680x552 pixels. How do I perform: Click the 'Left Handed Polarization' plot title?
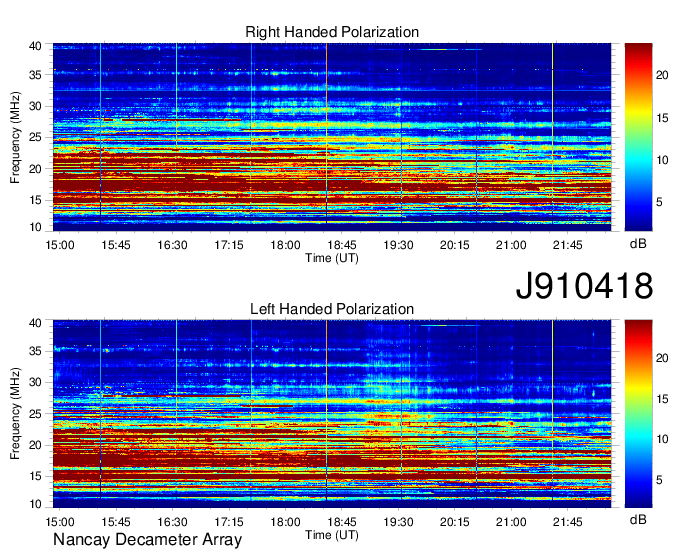pos(332,309)
